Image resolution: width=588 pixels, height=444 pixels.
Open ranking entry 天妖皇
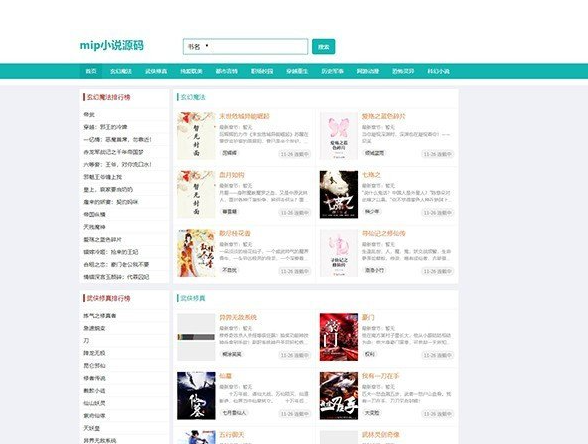(x=92, y=428)
